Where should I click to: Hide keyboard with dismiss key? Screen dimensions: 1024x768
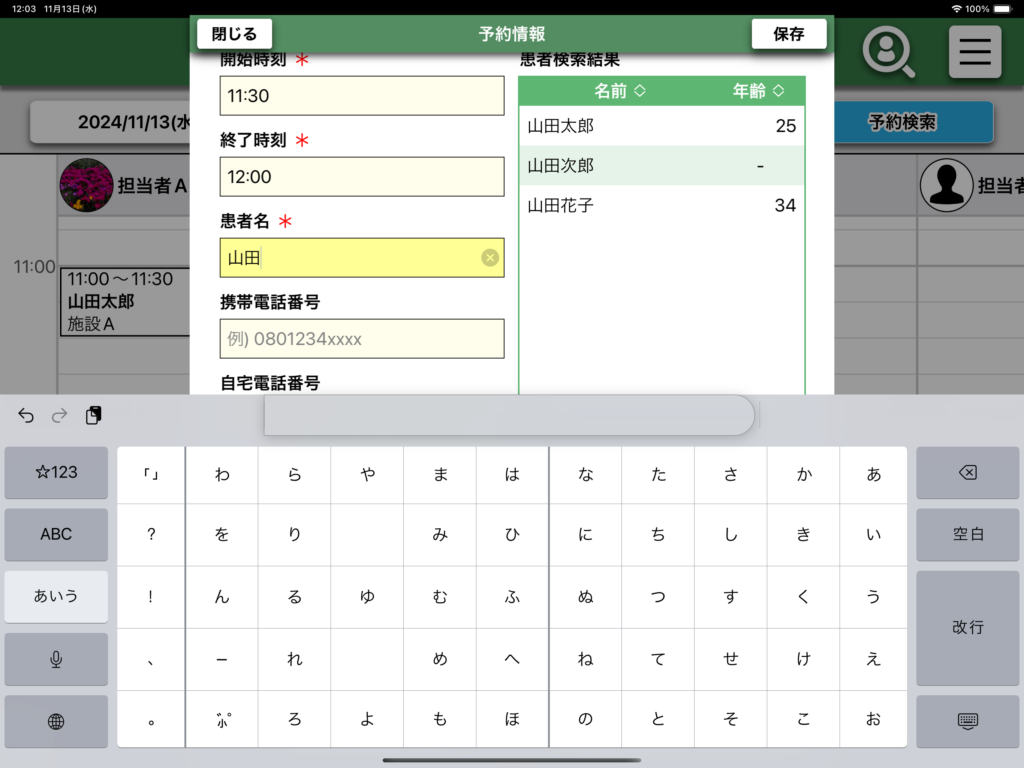[x=967, y=721]
